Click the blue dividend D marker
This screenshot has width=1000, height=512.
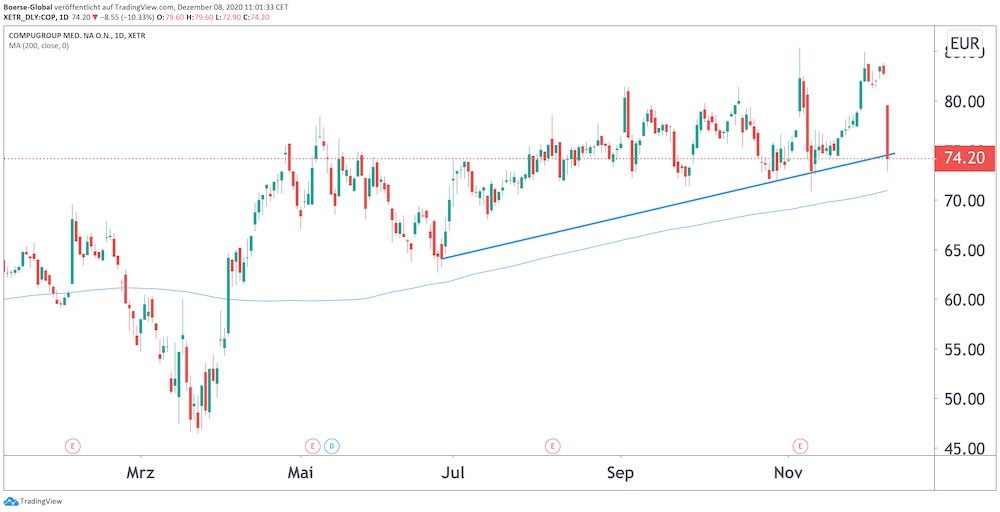point(332,444)
